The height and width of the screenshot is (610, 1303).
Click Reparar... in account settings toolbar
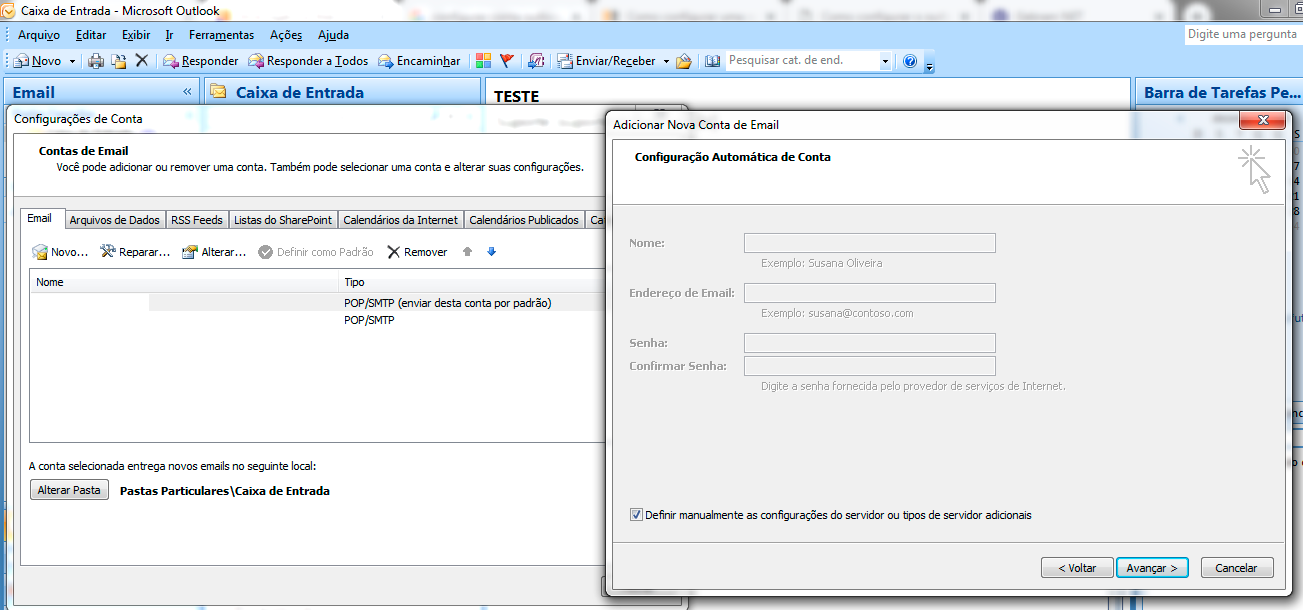coord(135,252)
